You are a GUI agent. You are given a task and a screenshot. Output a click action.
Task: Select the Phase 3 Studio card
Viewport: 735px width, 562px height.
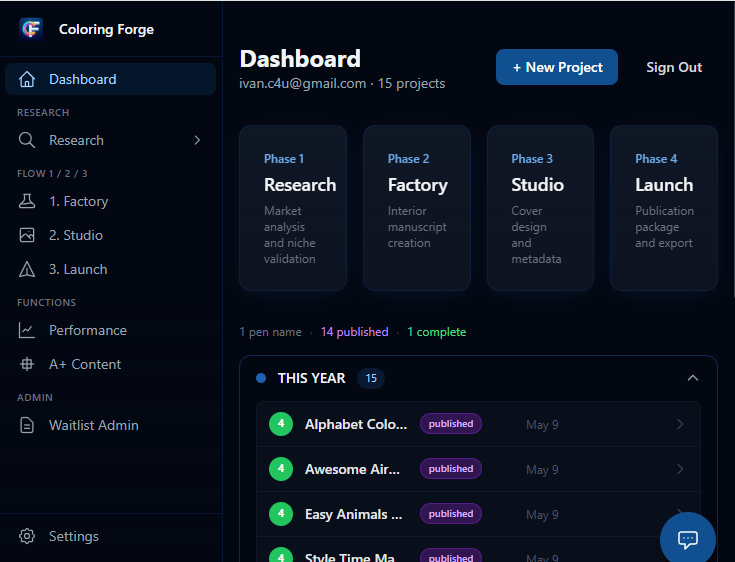pyautogui.click(x=540, y=208)
